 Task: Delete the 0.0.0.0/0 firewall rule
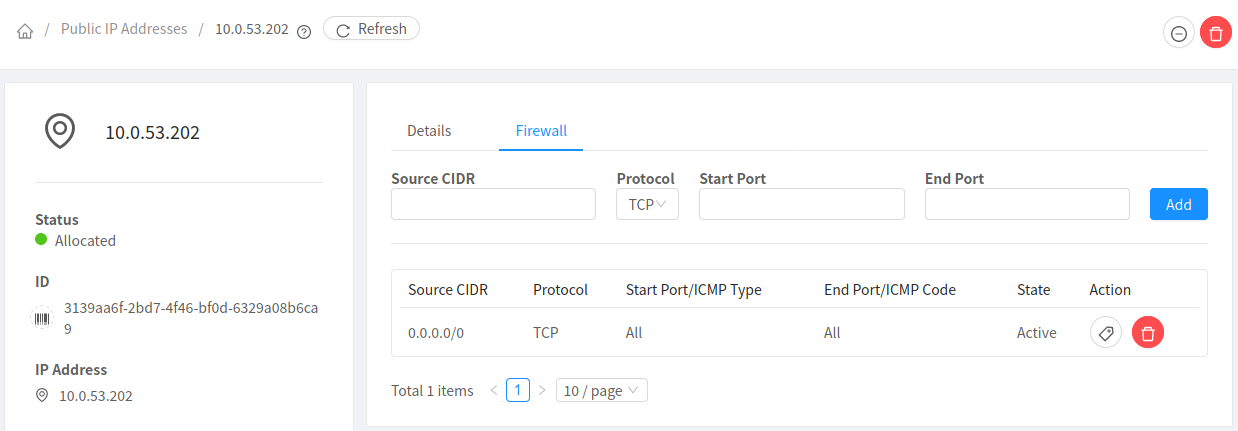tap(1147, 333)
